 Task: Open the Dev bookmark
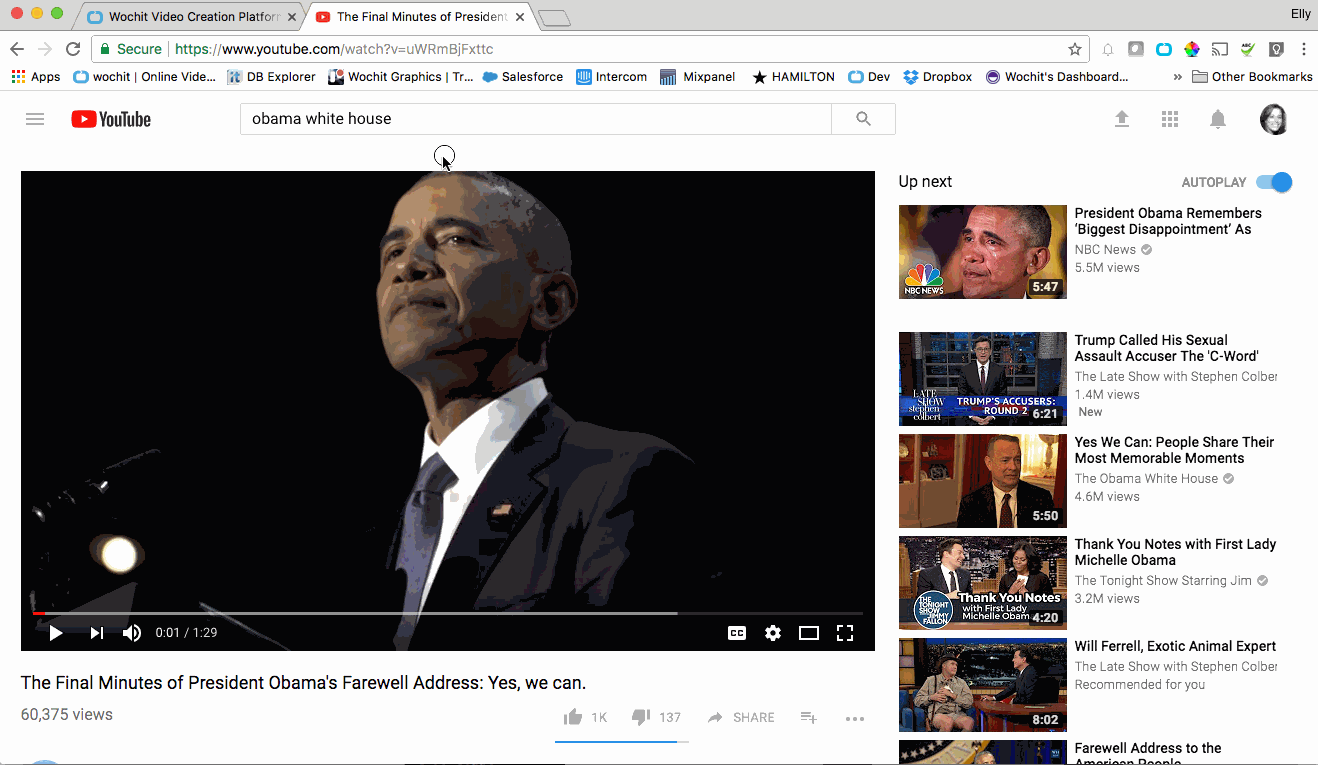pos(869,77)
